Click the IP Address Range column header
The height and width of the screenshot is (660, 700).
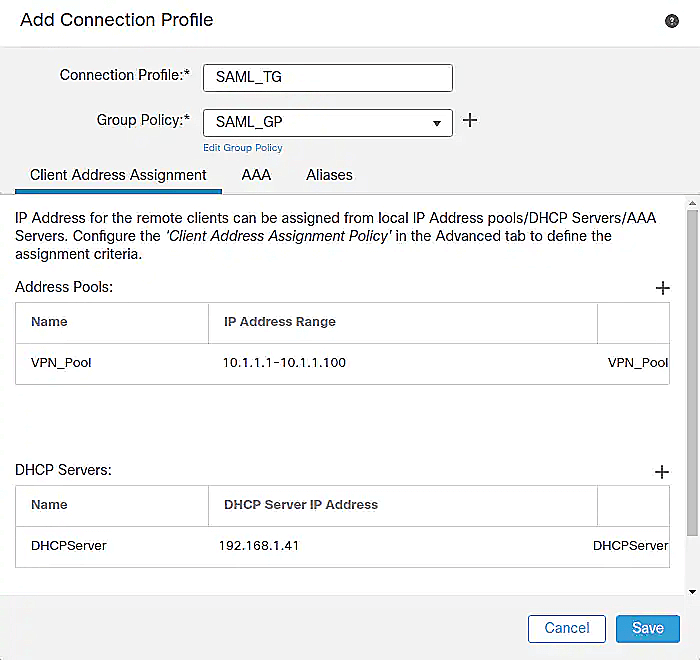coord(279,322)
